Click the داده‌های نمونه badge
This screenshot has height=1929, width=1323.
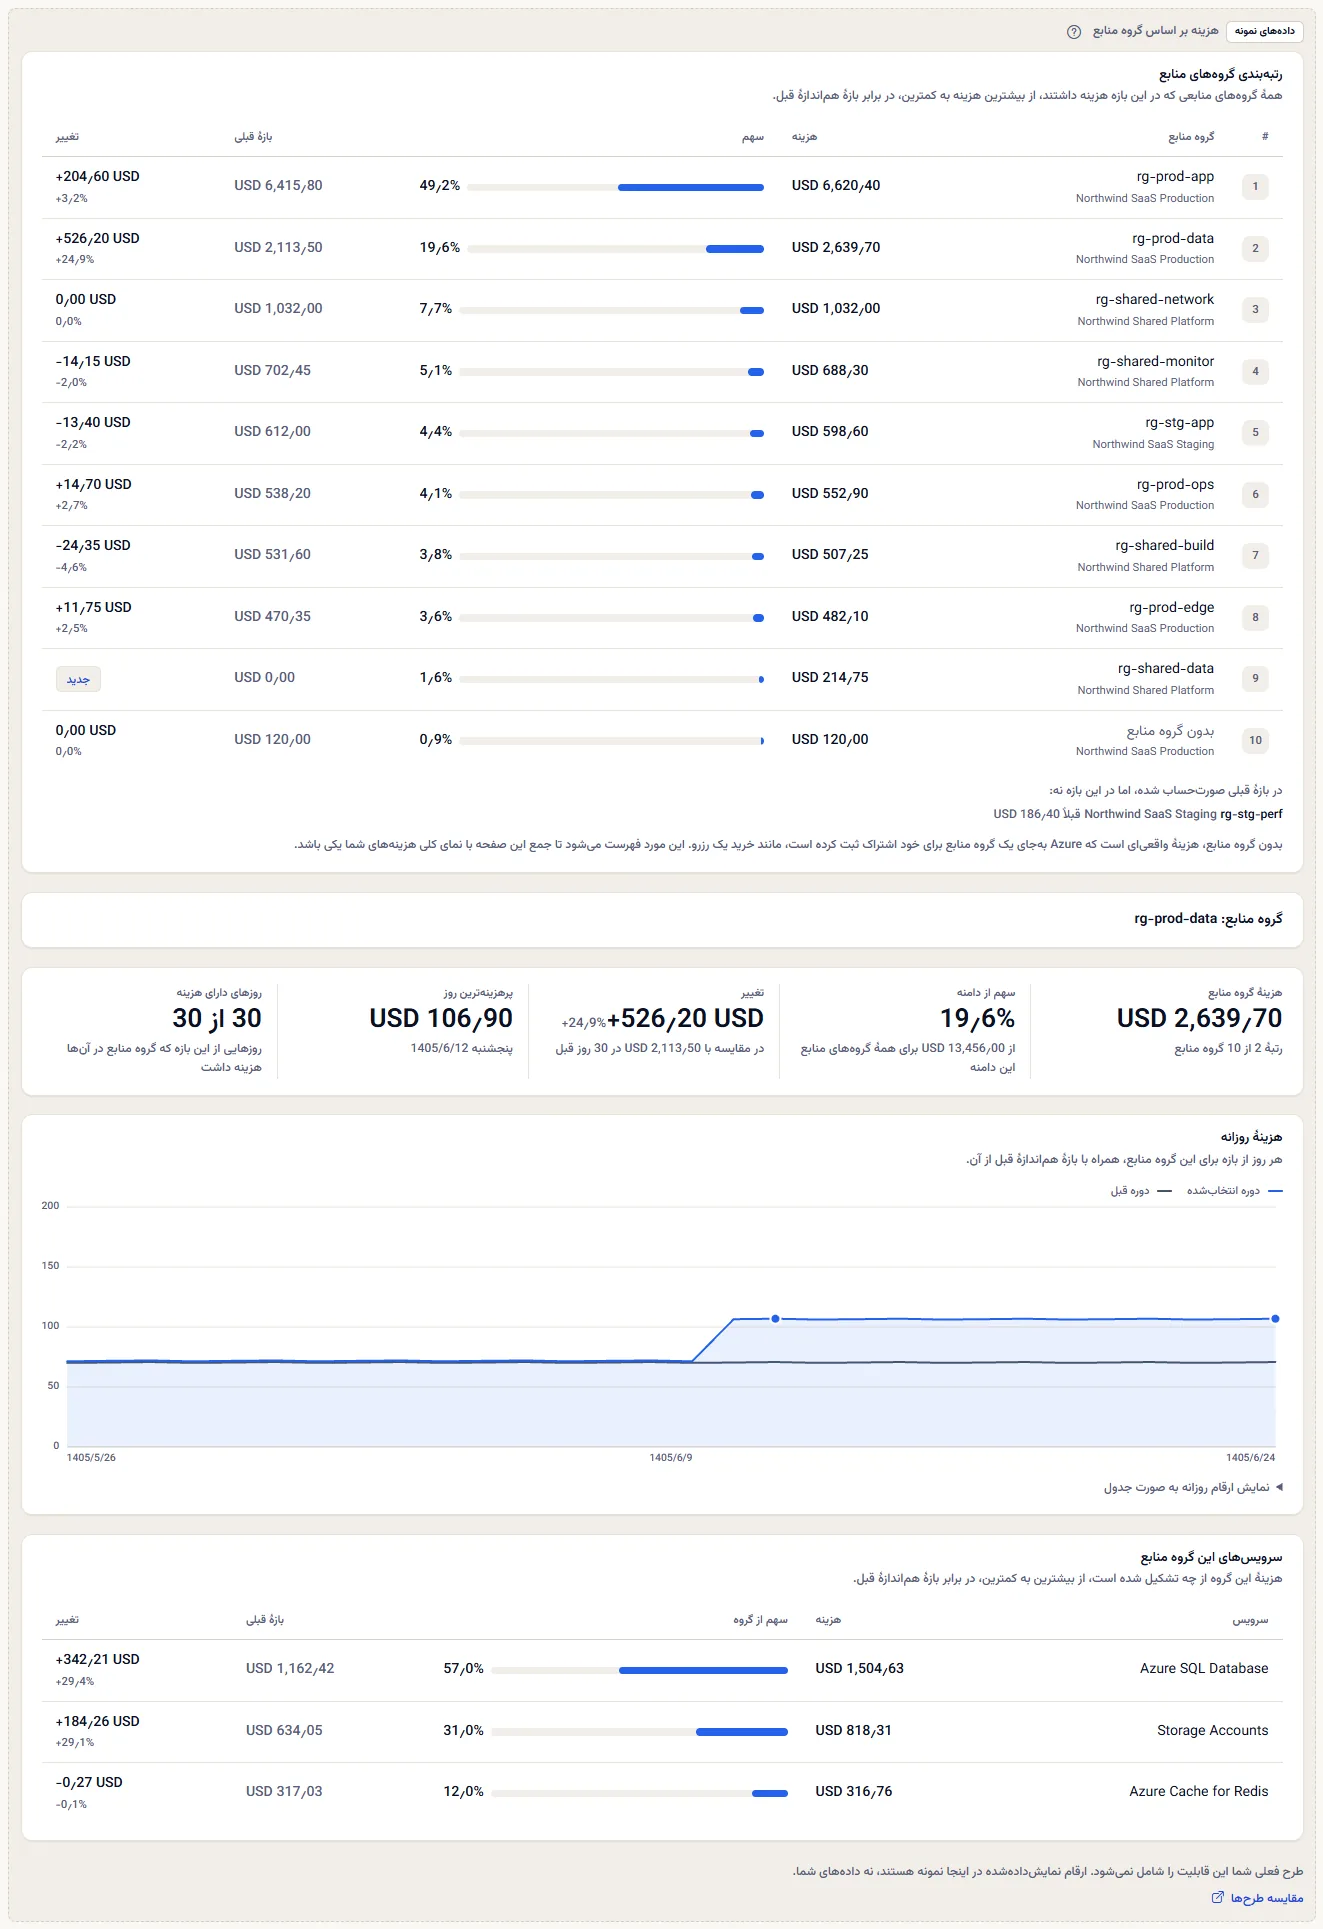point(1264,31)
